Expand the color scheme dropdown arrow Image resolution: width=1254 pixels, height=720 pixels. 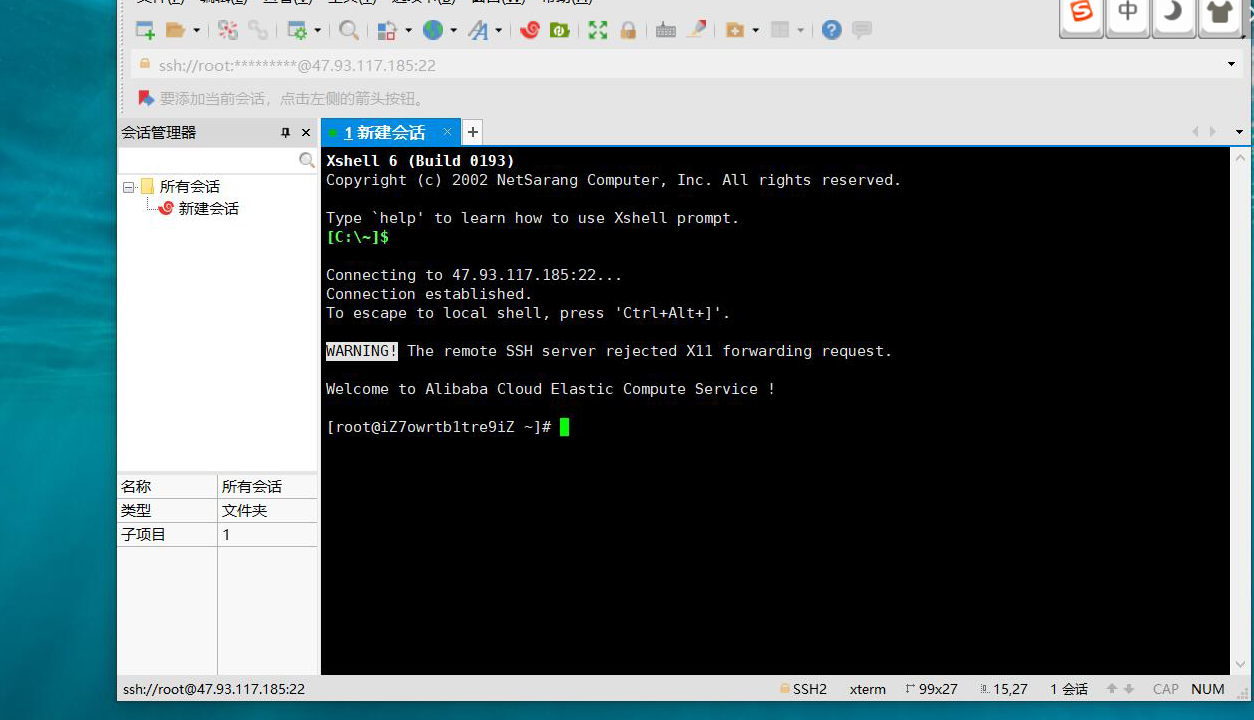pyautogui.click(x=408, y=31)
